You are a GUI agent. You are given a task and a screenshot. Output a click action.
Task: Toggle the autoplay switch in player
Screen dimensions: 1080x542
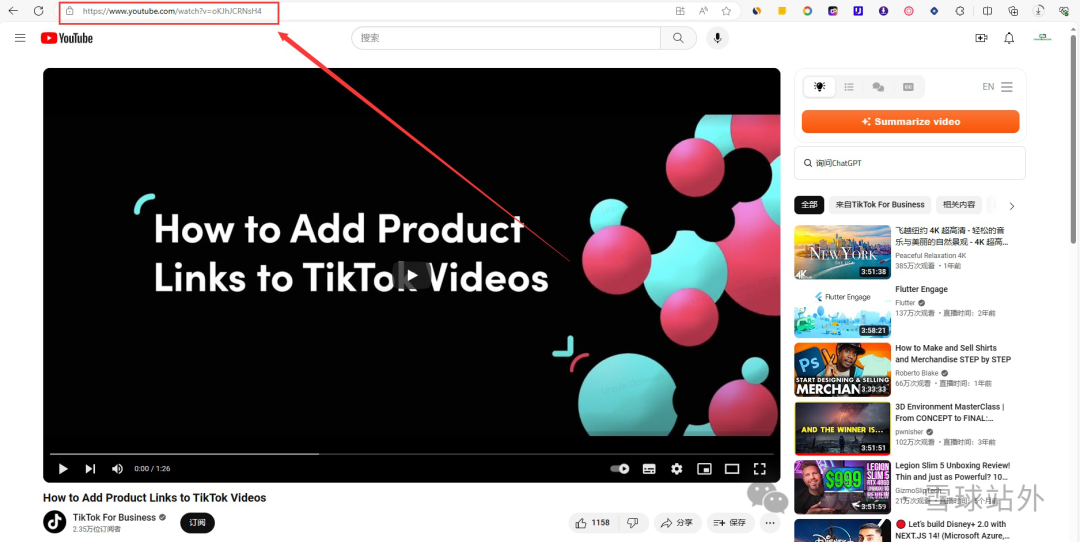[620, 469]
